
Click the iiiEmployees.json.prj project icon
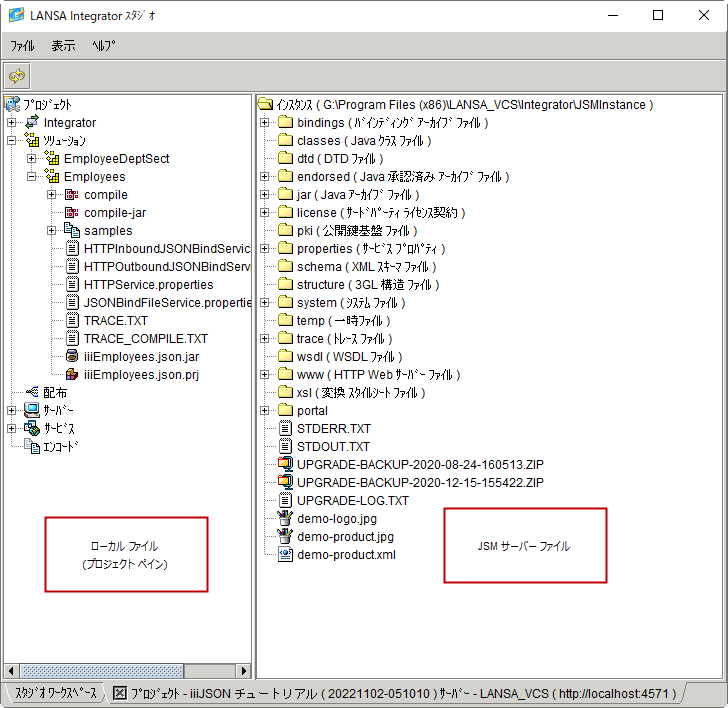click(x=72, y=374)
